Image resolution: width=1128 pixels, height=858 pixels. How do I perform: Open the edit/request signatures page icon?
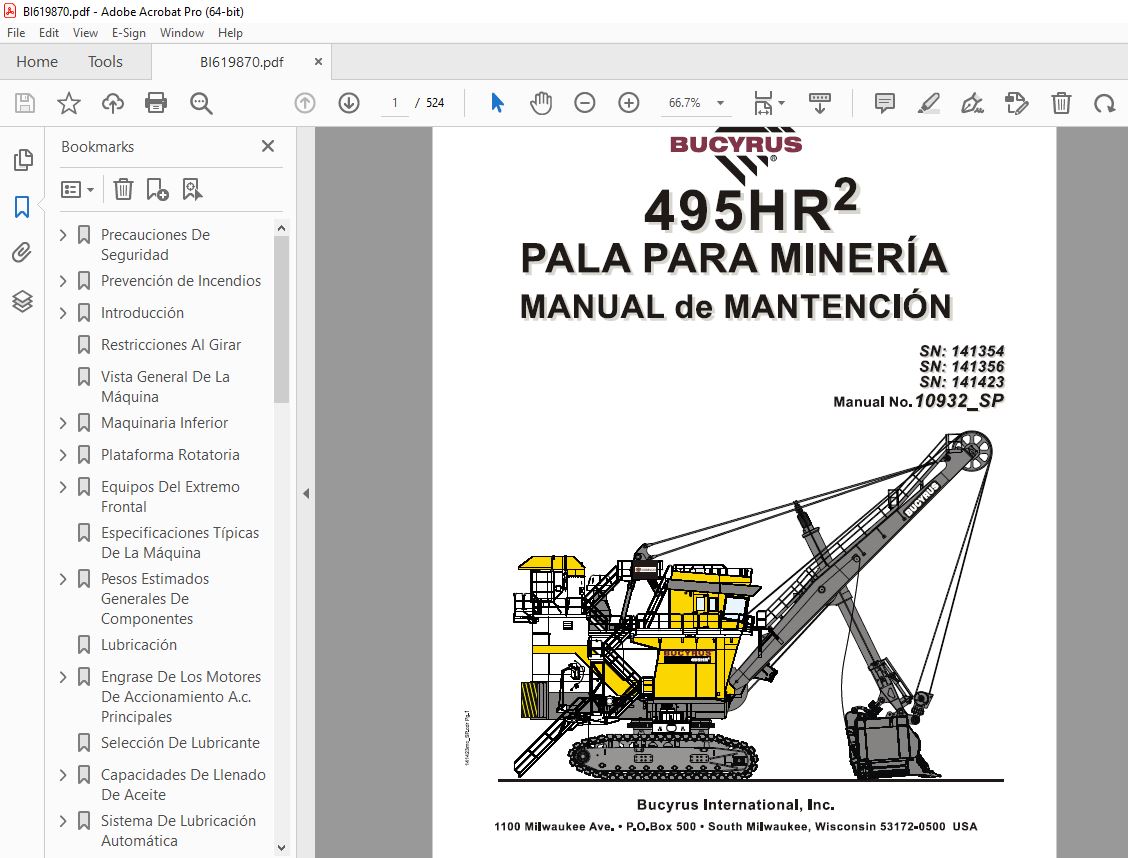(1016, 104)
